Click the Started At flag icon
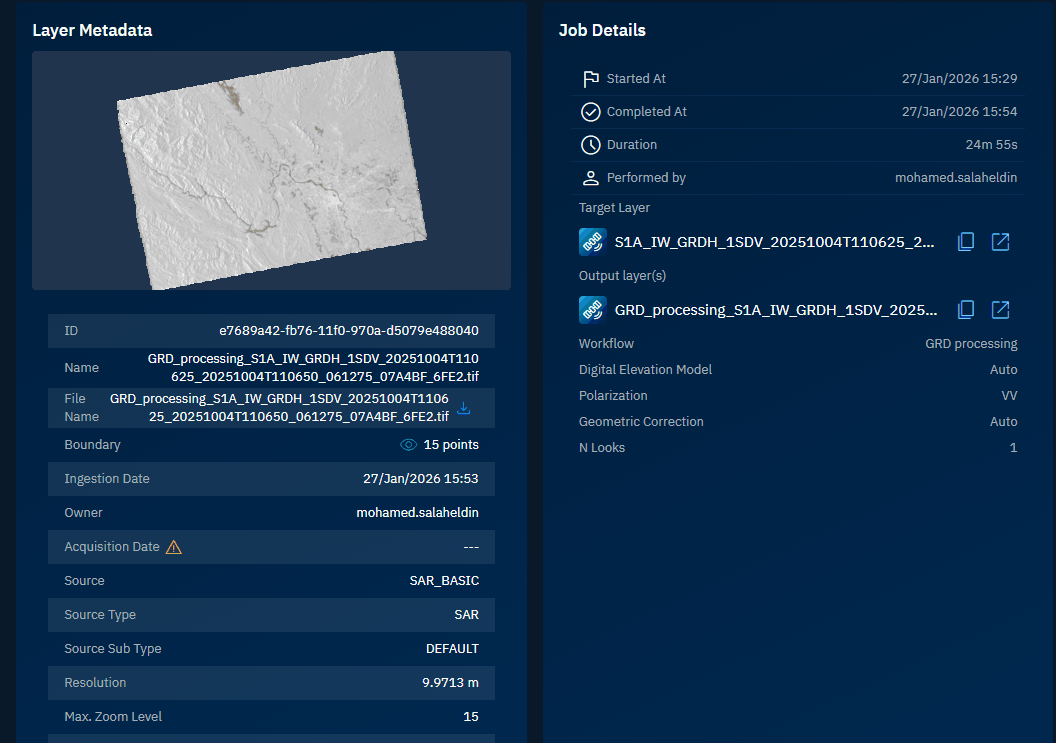Image resolution: width=1056 pixels, height=743 pixels. [x=591, y=79]
